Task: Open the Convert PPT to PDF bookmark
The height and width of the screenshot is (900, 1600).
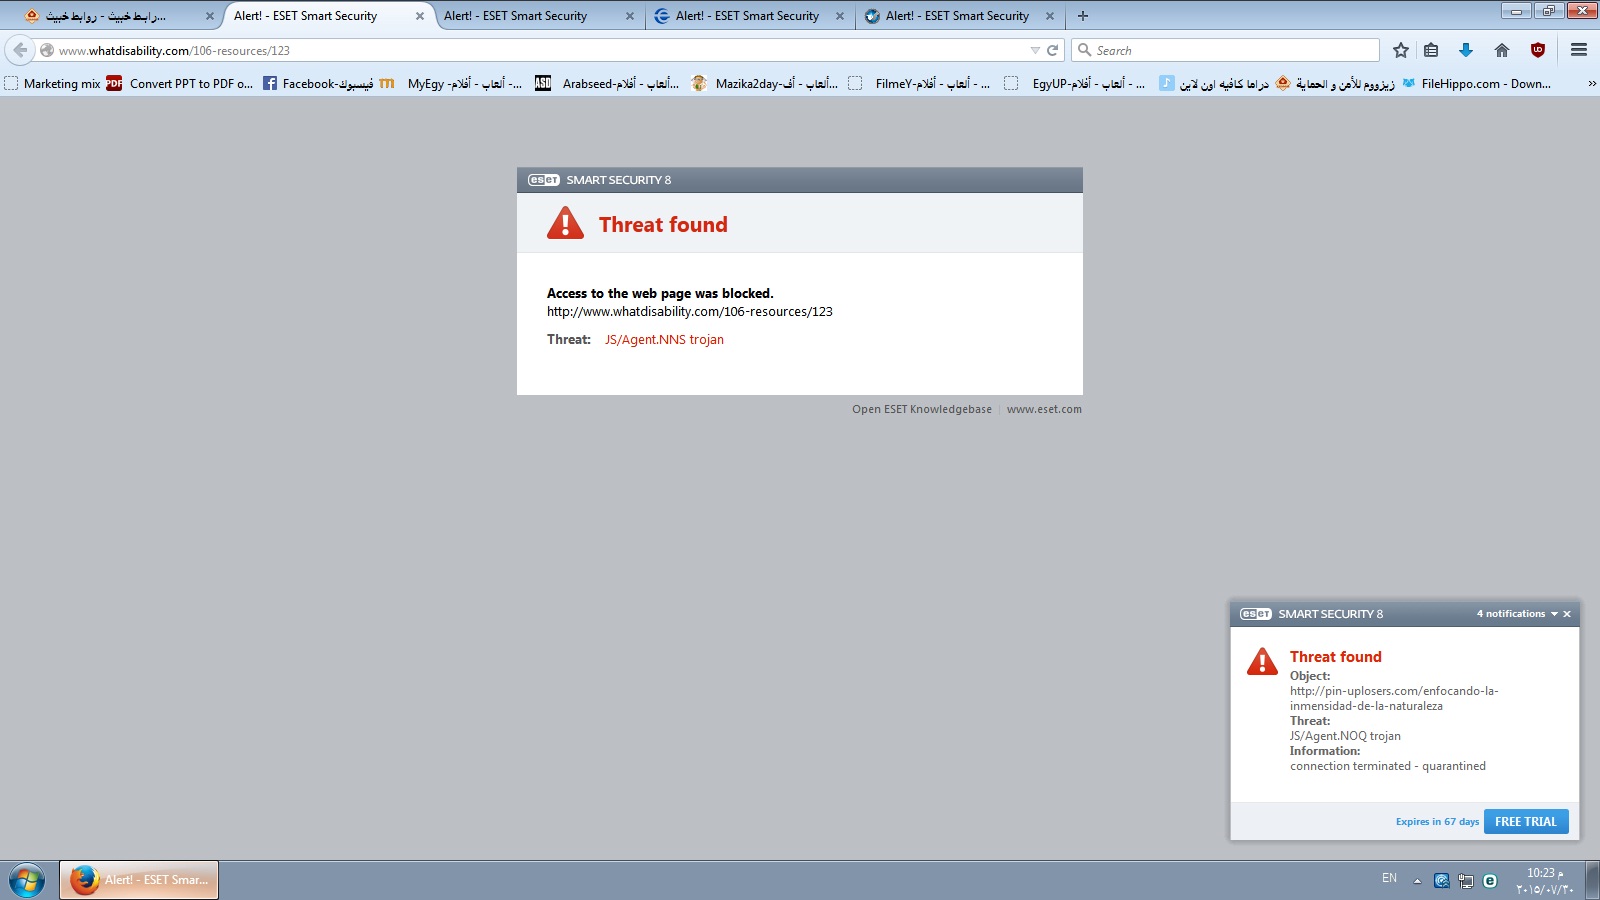Action: point(180,84)
